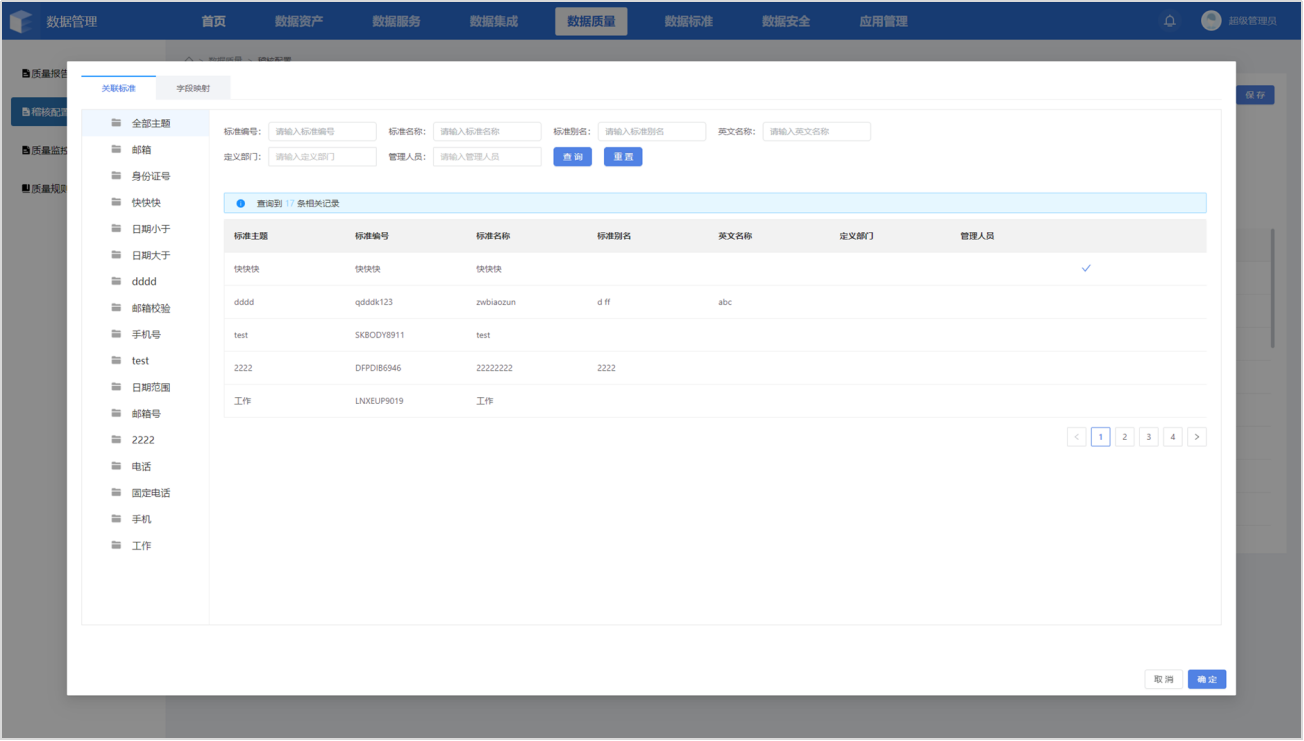Click the info icon in result banner
Screen dimensions: 1304x741
pos(241,203)
